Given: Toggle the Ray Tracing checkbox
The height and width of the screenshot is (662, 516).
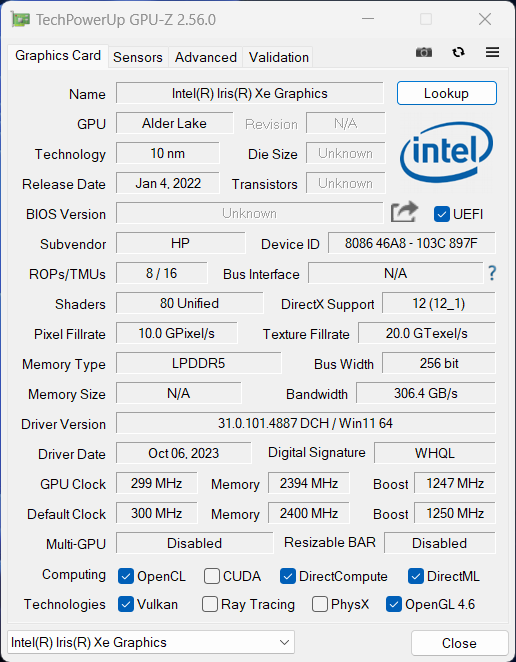Looking at the screenshot, I should click(x=210, y=604).
